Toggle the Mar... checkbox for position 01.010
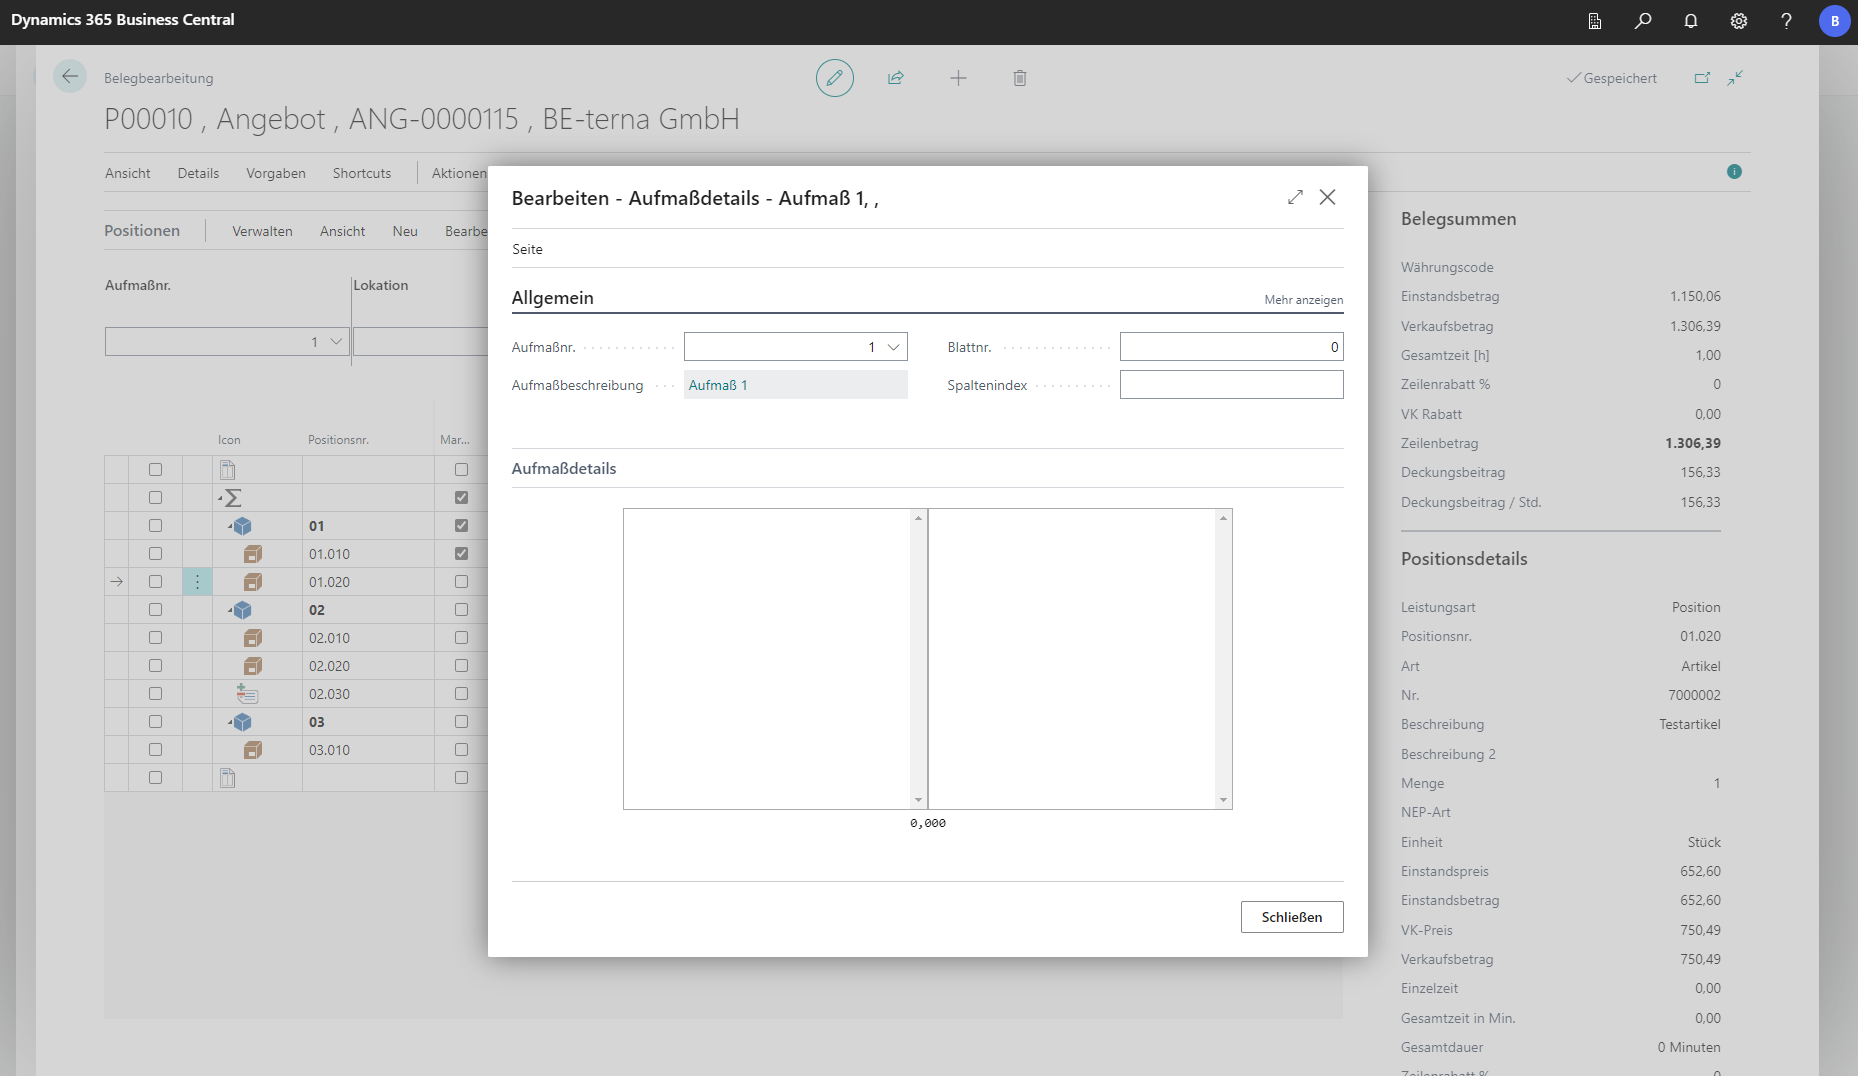Viewport: 1858px width, 1076px height. click(461, 554)
